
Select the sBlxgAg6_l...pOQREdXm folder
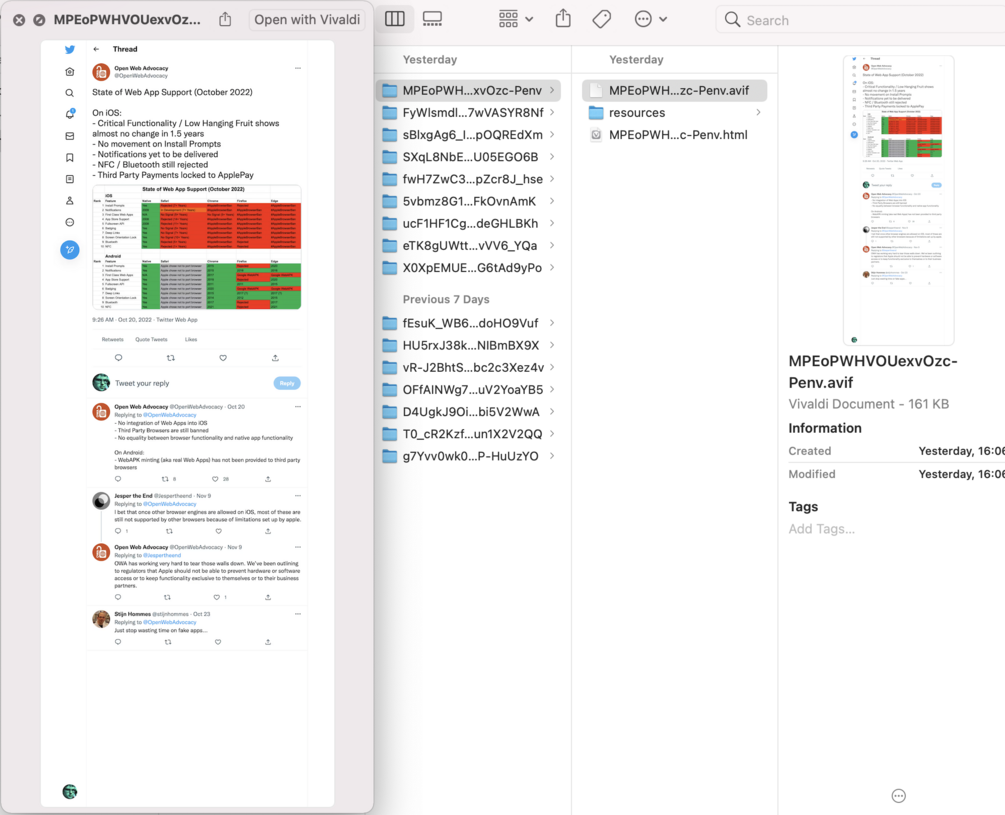469,135
